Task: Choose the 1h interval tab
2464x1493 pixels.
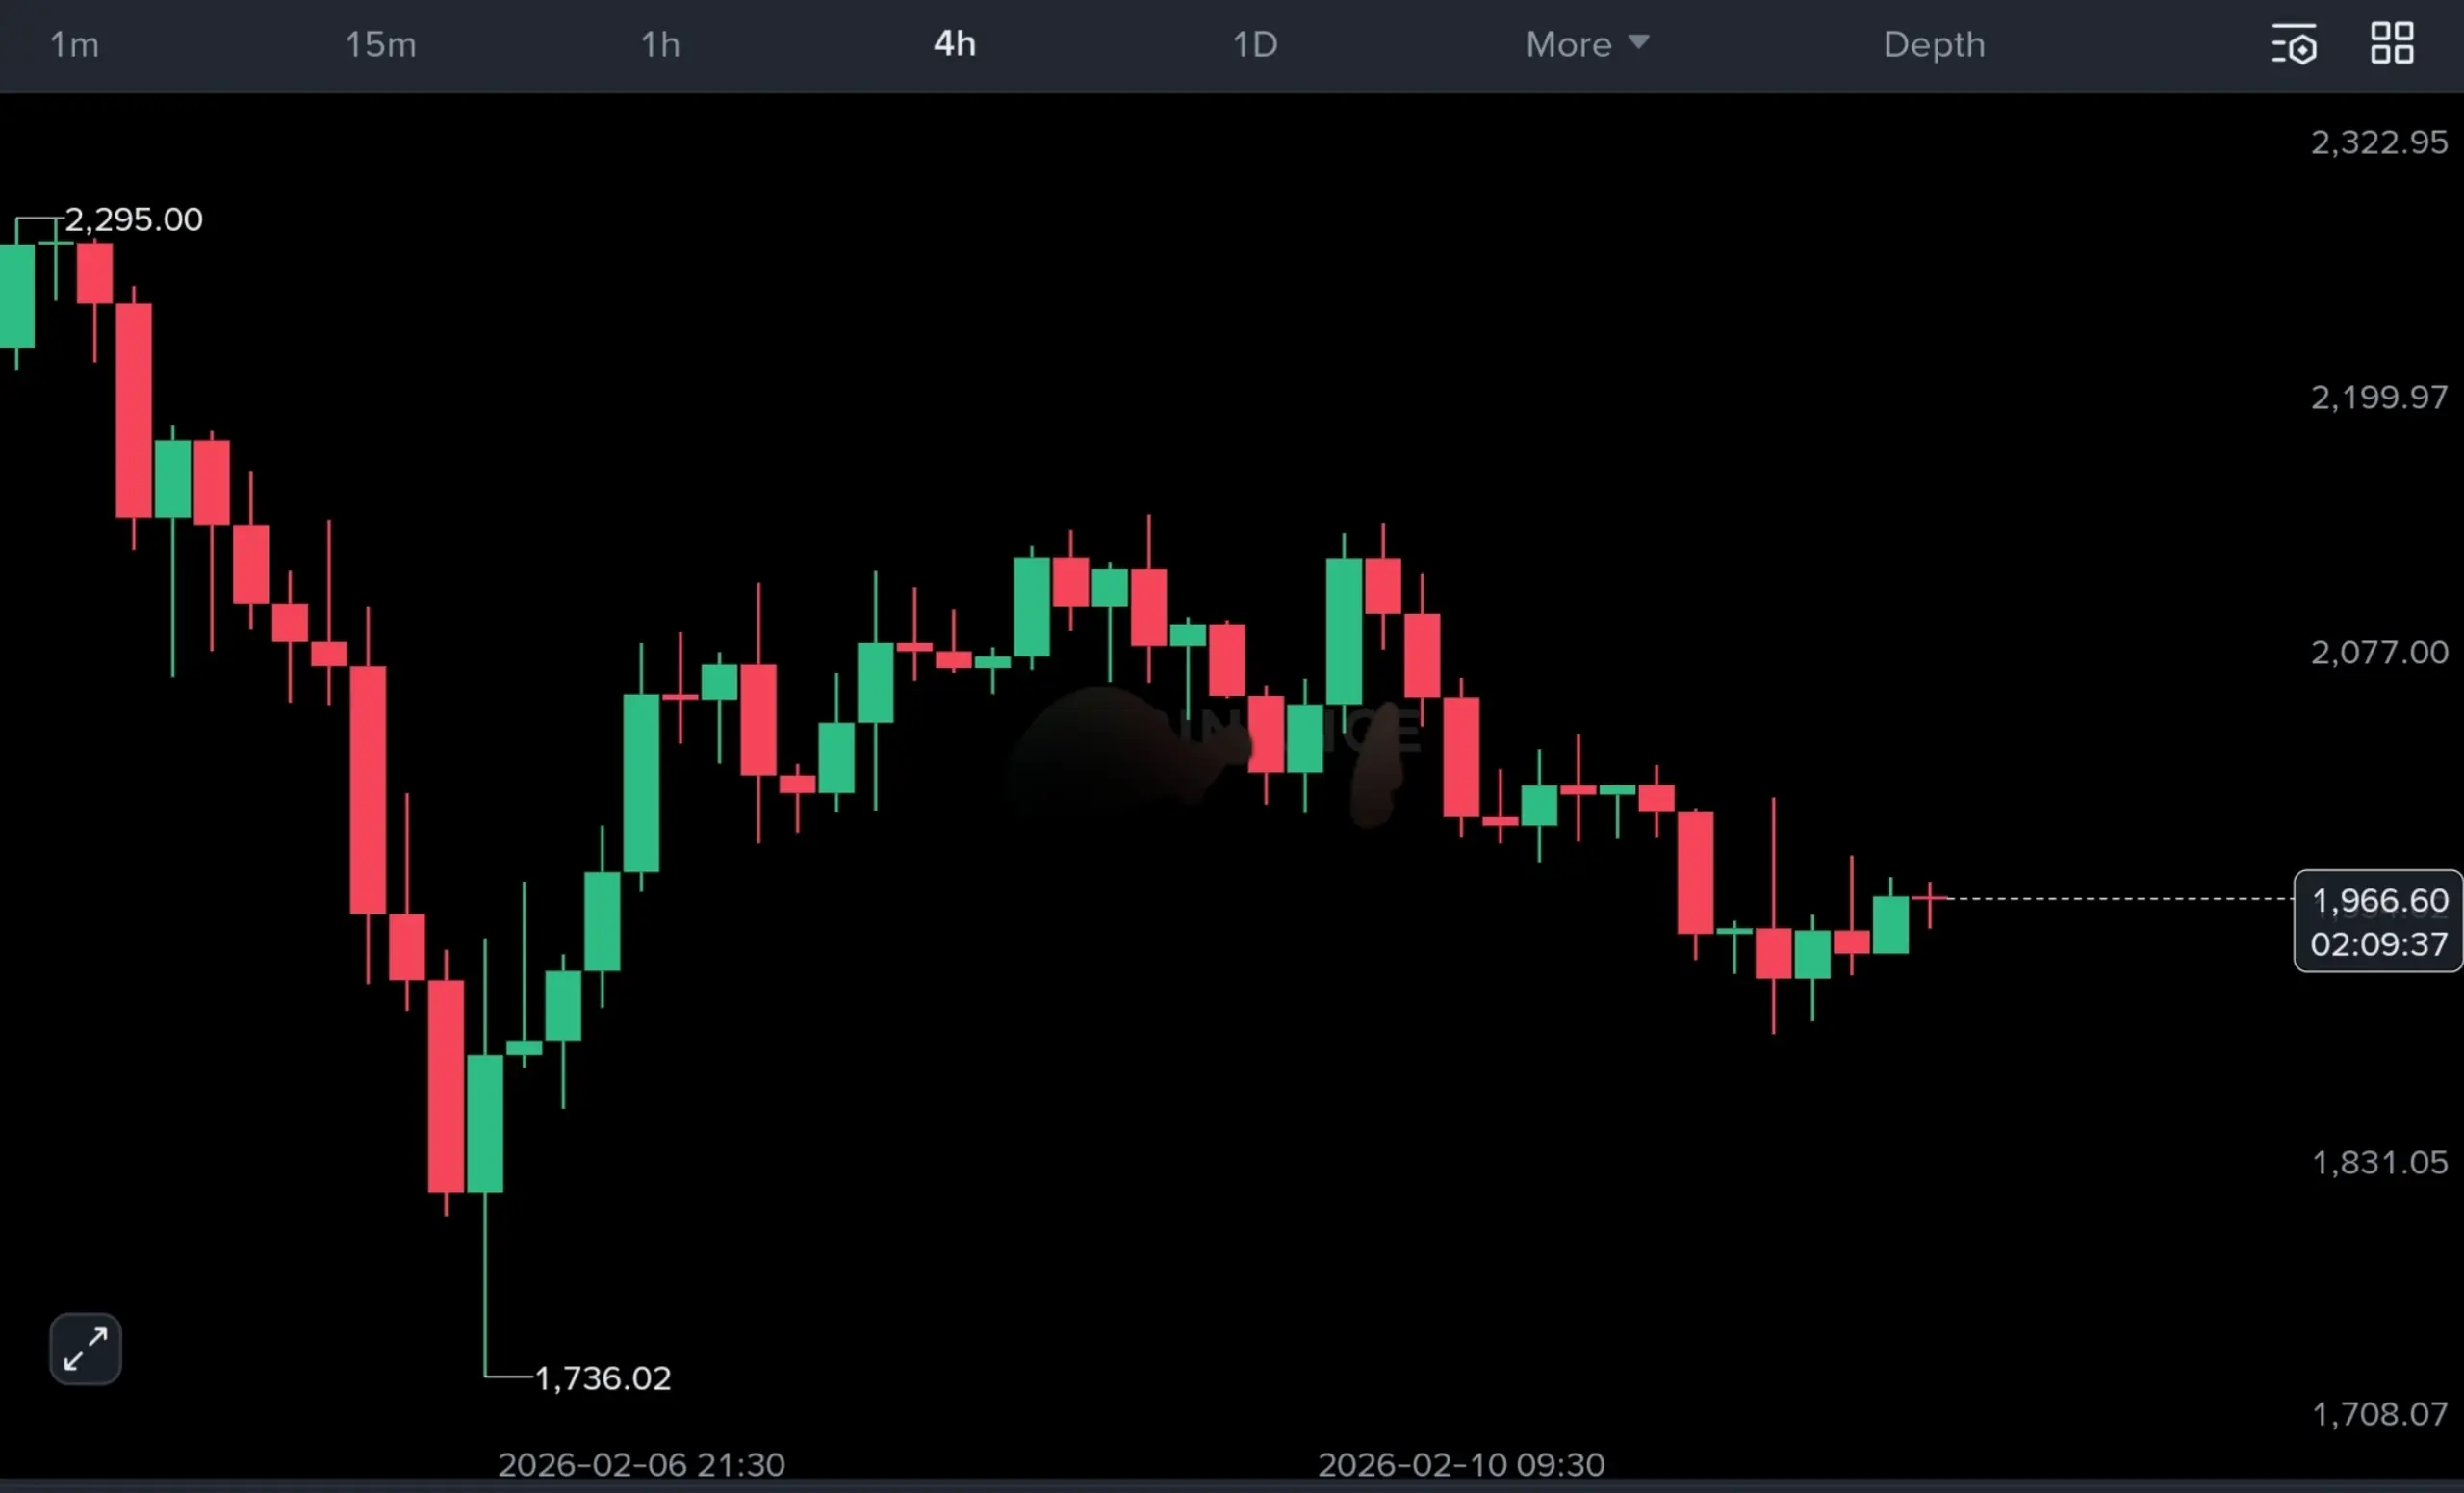Action: pos(660,45)
